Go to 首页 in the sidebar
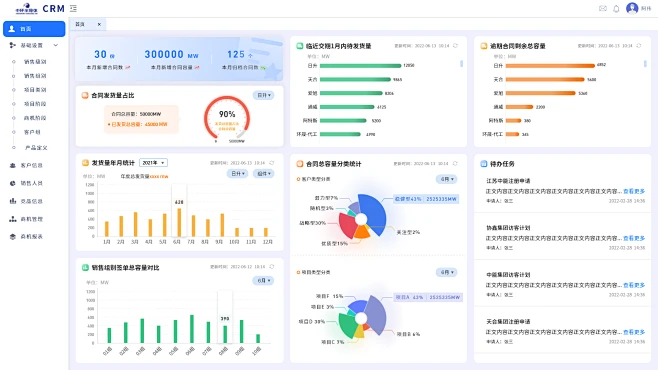658x370 pixels. pos(34,29)
